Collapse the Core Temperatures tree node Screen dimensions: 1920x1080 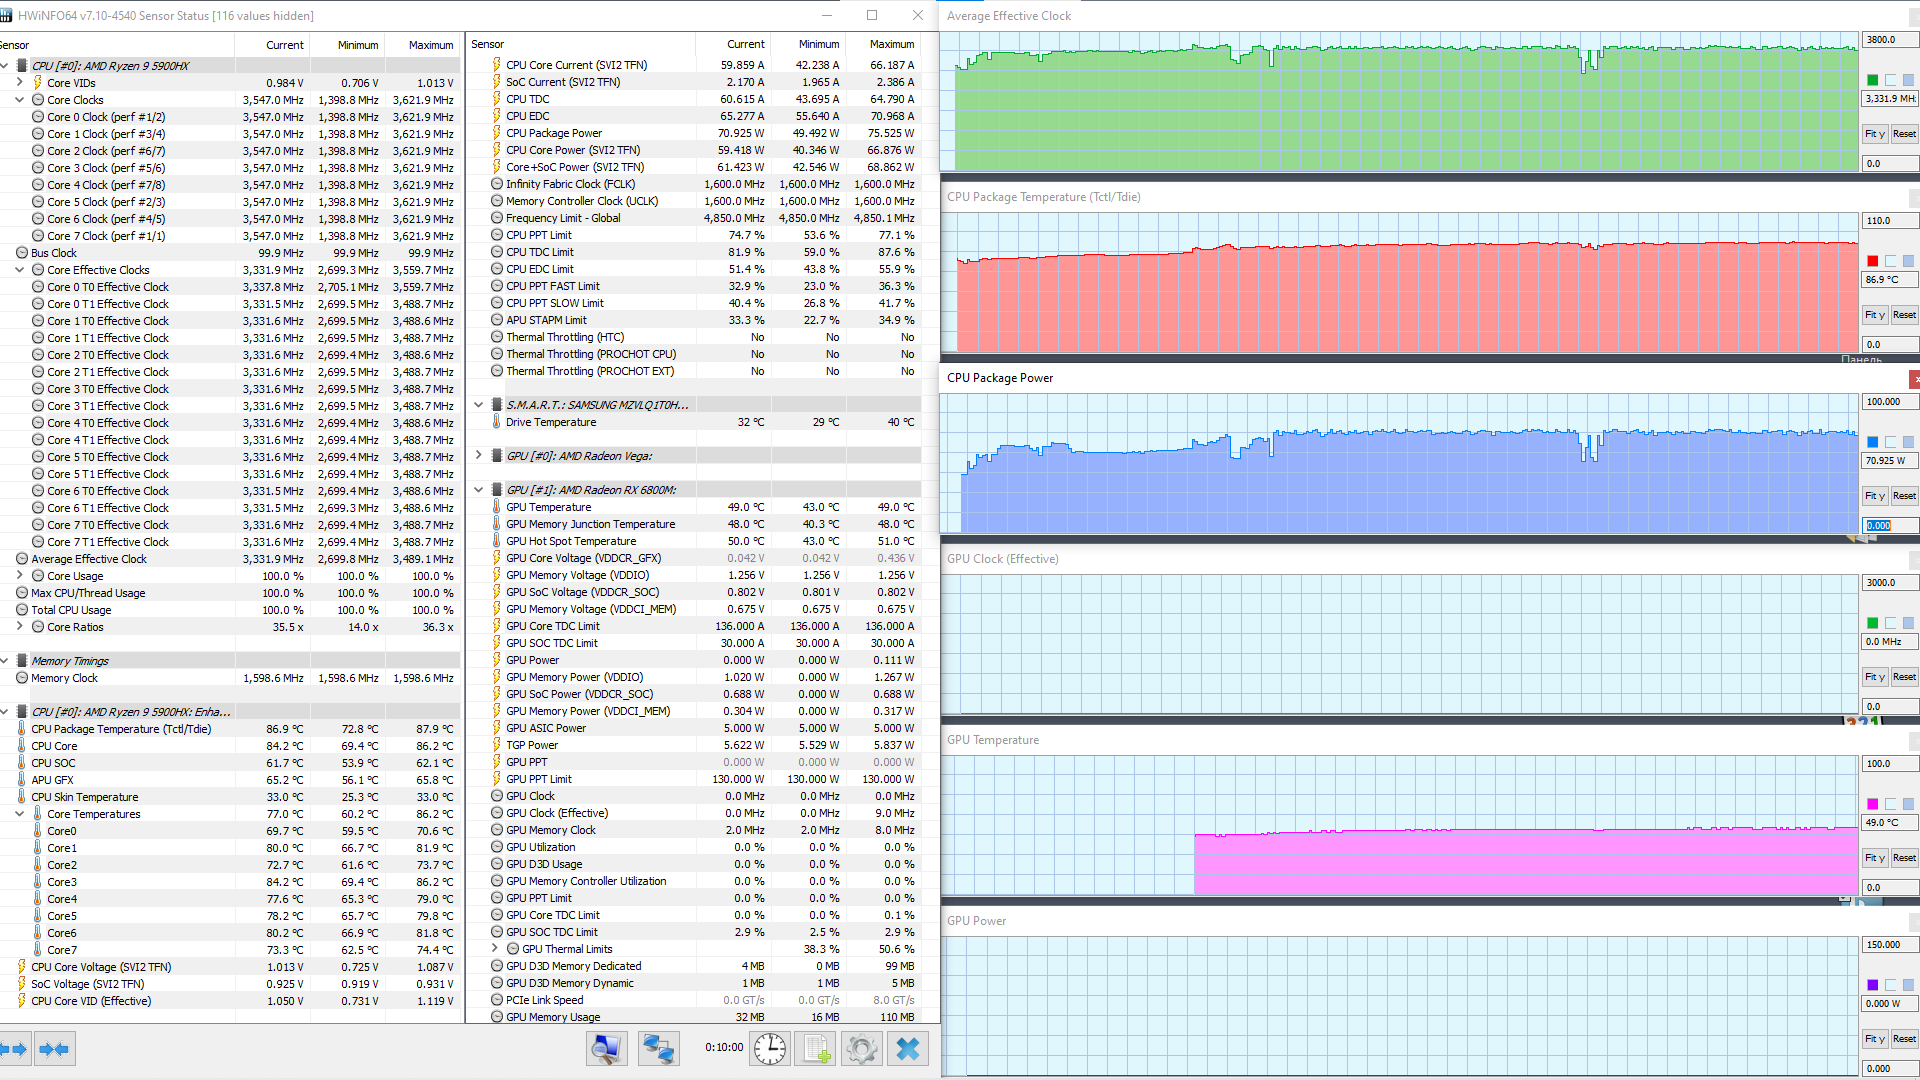pyautogui.click(x=20, y=814)
